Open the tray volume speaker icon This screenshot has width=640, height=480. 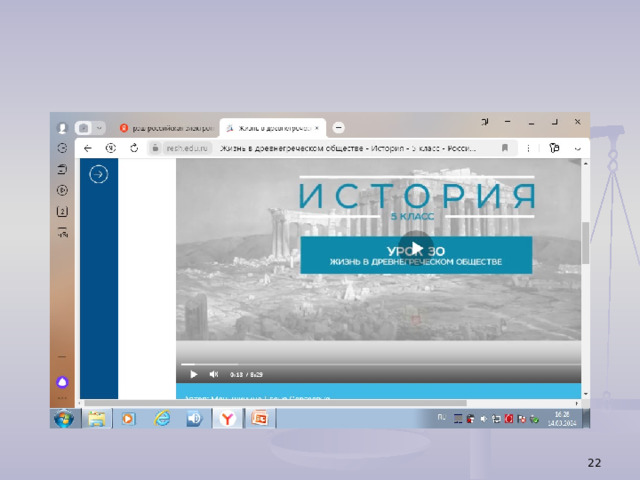coord(483,419)
